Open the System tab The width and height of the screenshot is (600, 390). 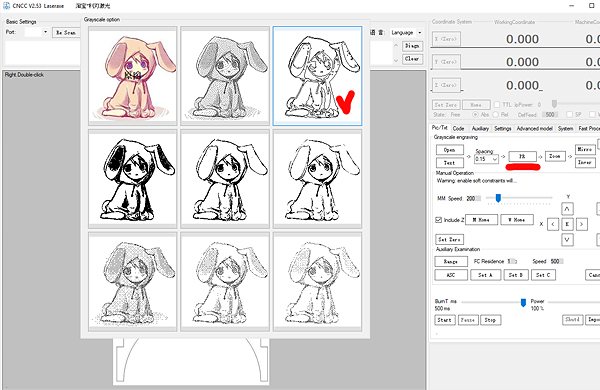[565, 129]
